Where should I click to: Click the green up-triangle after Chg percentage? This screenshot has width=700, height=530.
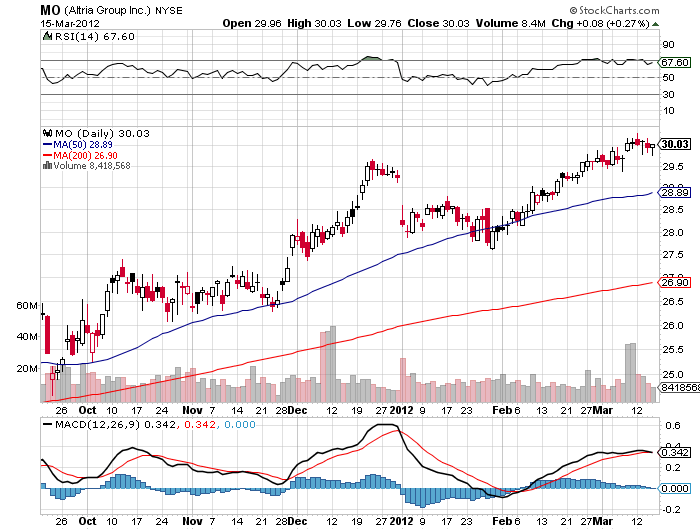click(x=655, y=24)
